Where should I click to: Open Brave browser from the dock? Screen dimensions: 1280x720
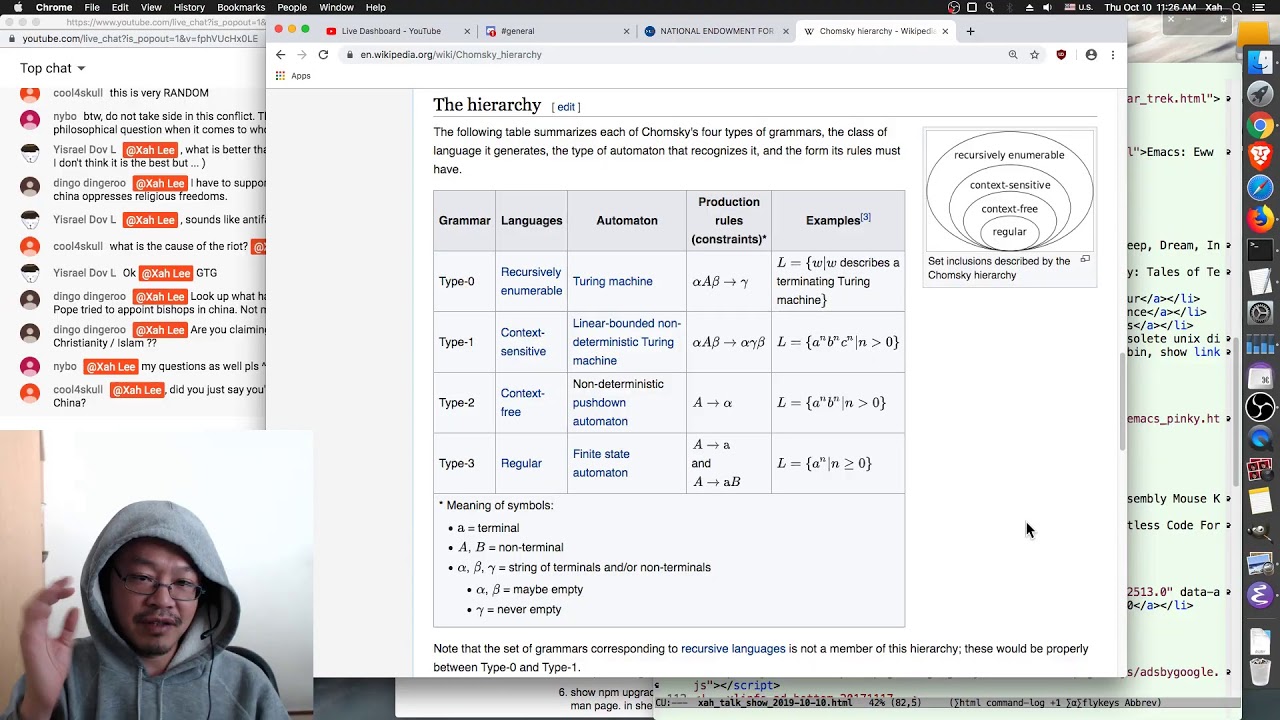point(1260,156)
